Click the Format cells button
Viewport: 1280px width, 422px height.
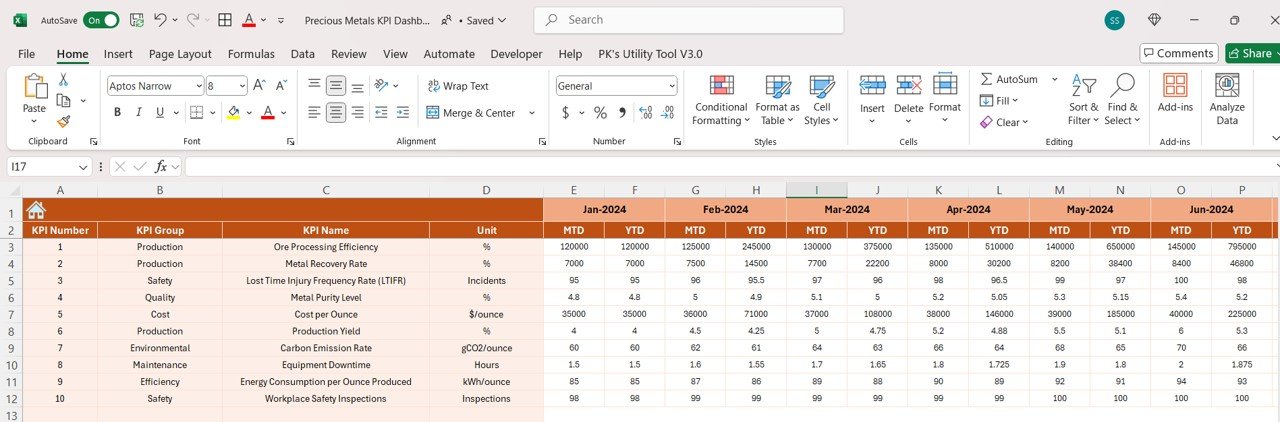945,99
